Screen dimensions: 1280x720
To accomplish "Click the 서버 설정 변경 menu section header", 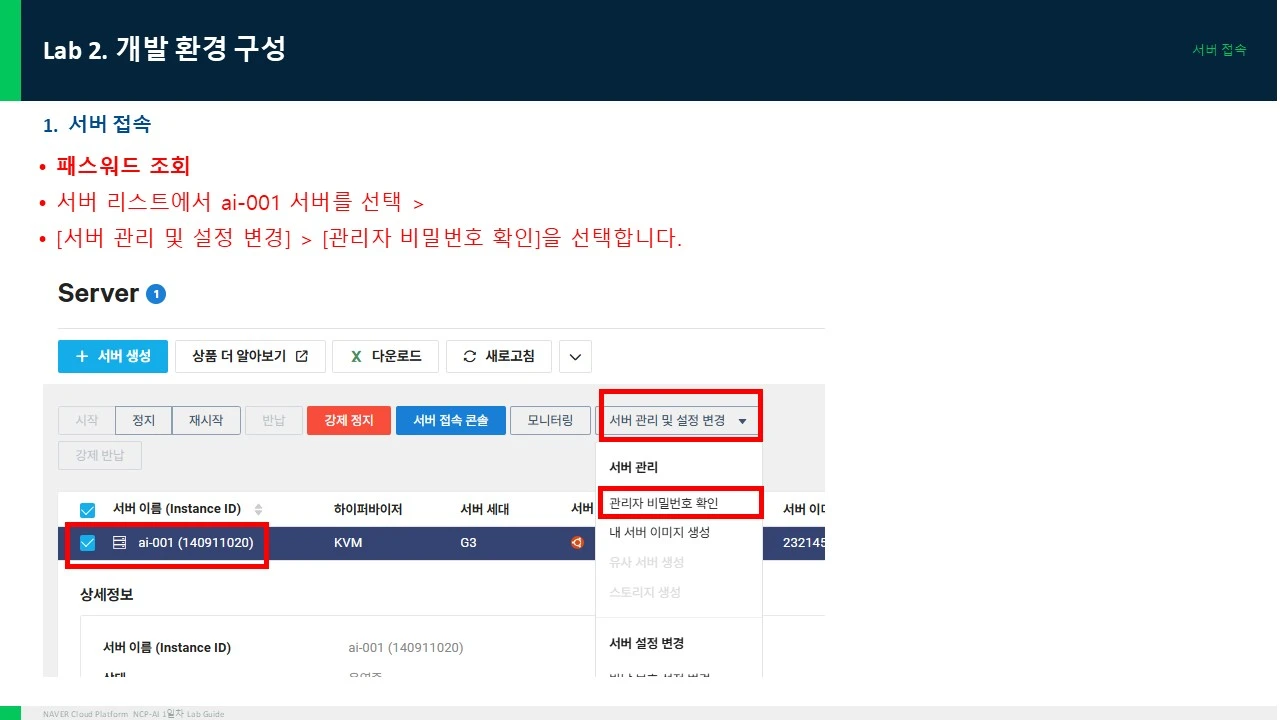I will [x=646, y=643].
